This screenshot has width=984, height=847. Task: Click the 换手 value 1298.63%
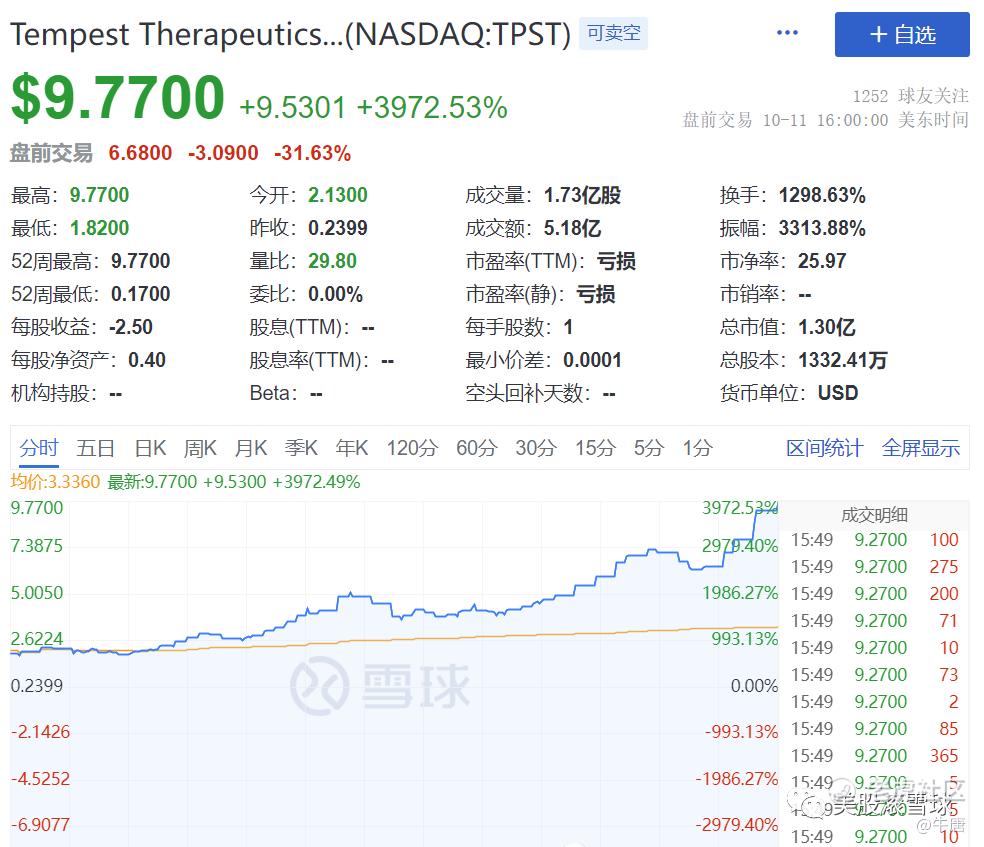tap(822, 195)
